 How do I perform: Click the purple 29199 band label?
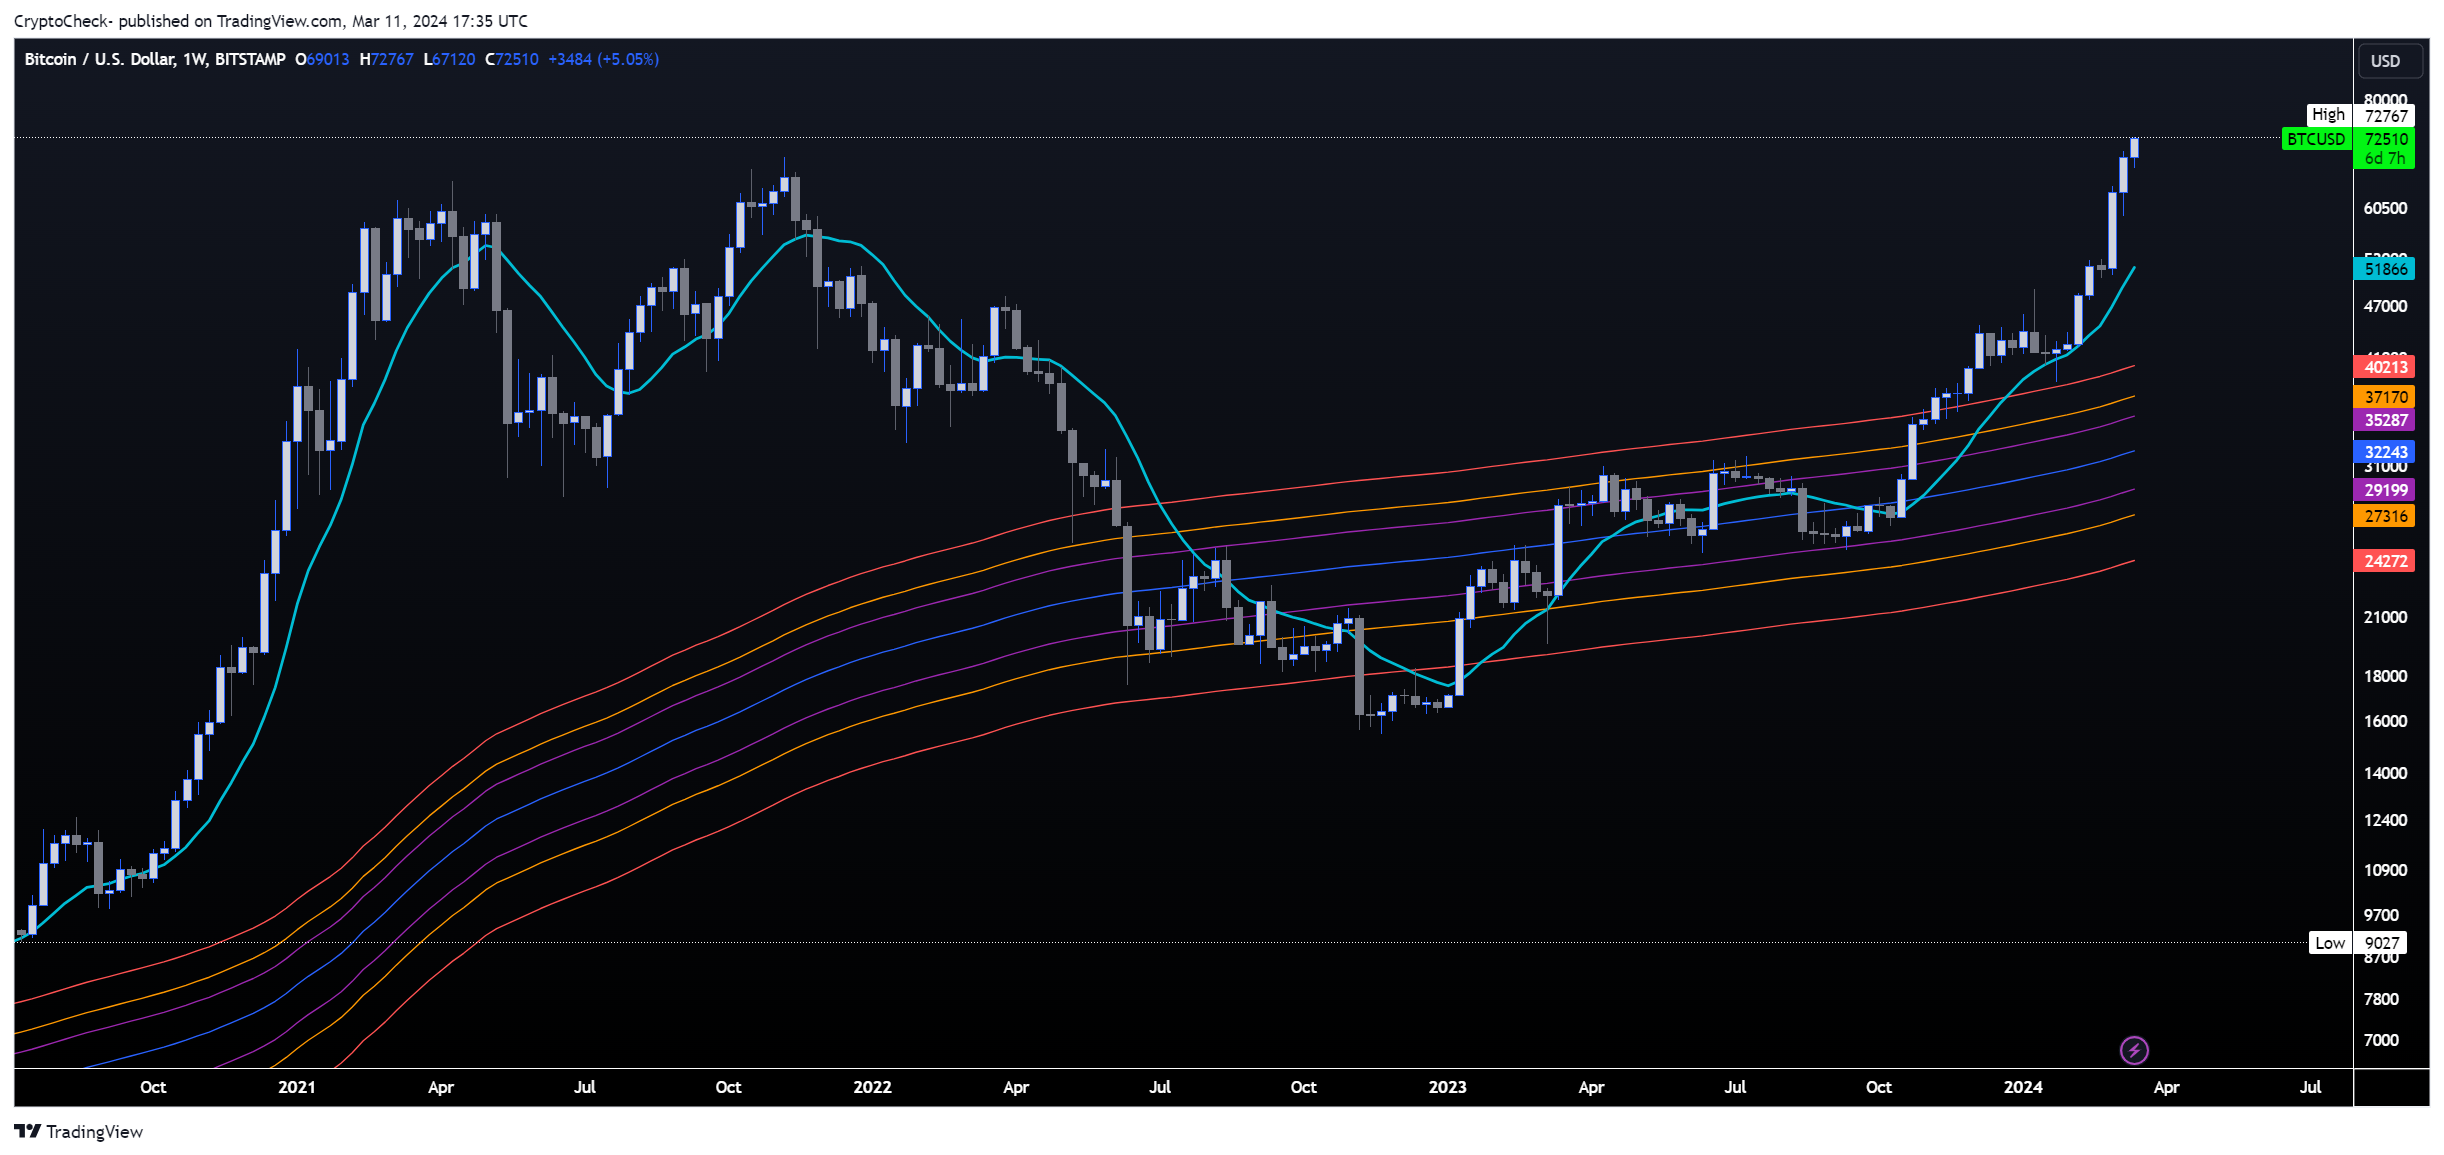coord(2385,490)
